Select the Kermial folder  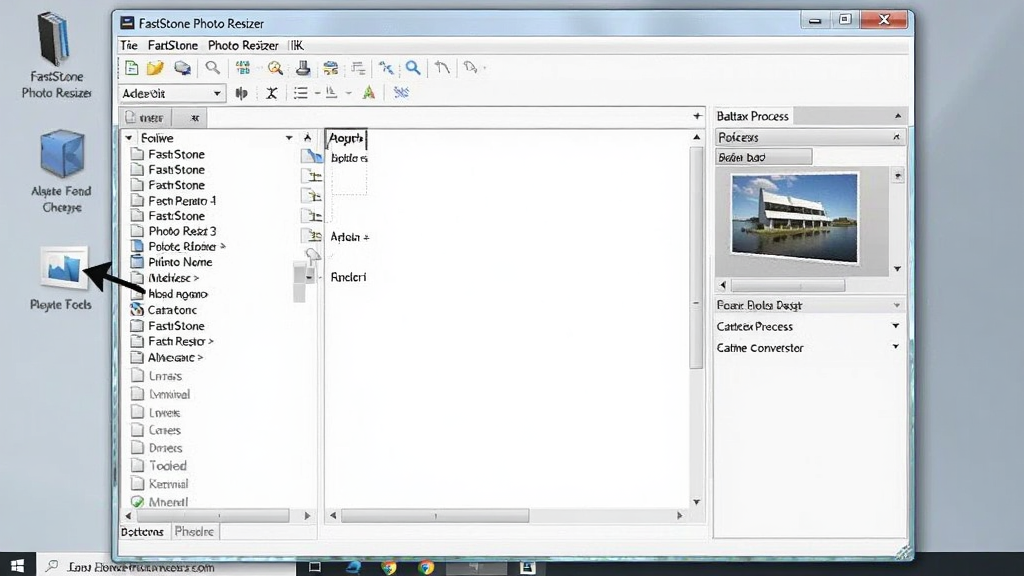click(159, 484)
